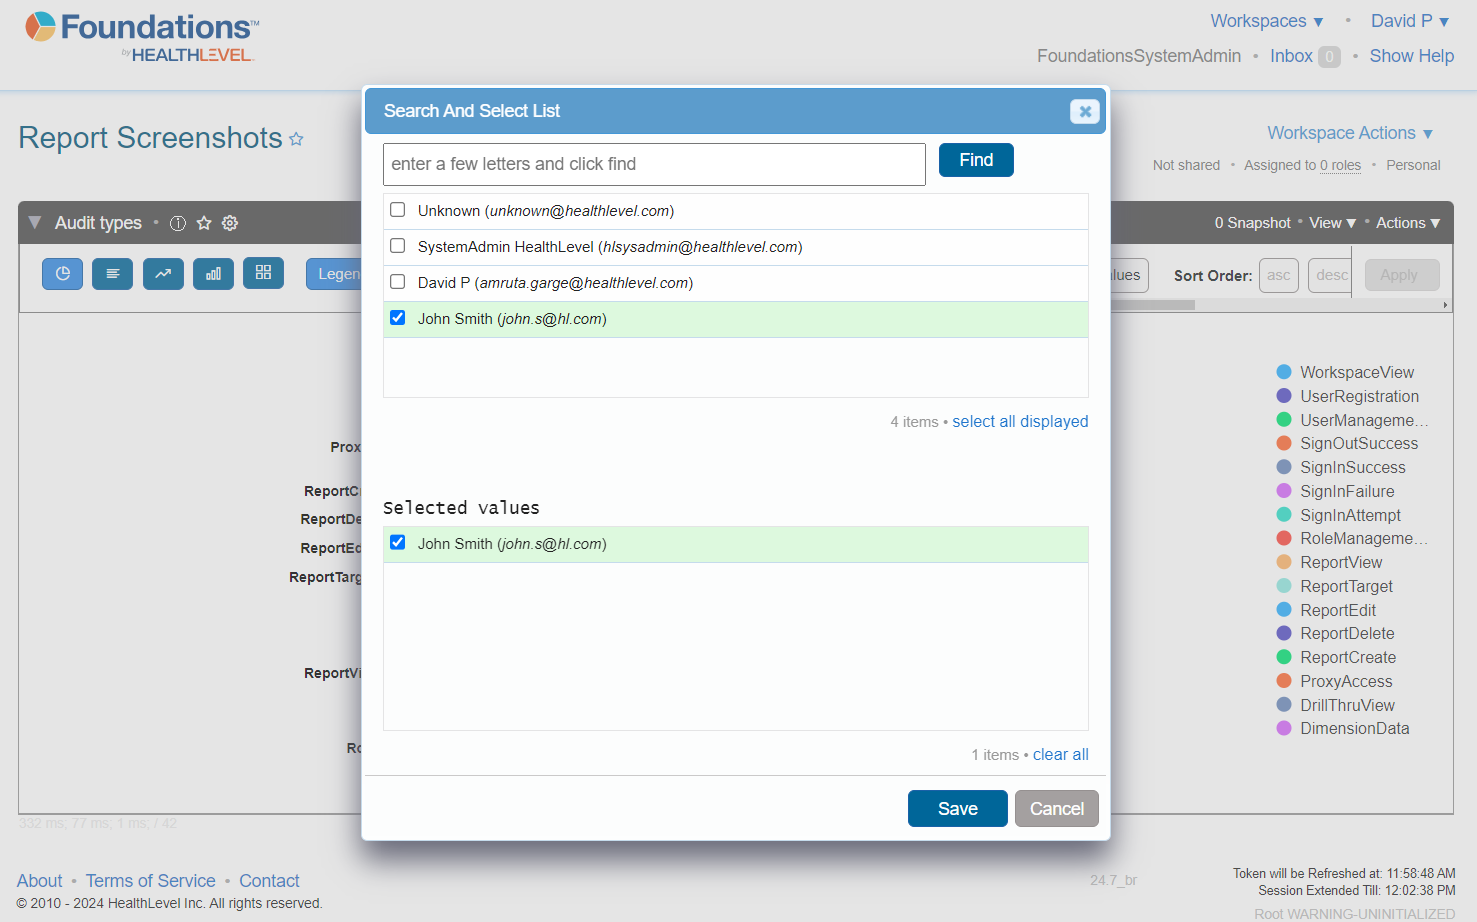Click the Save button
1477x922 pixels.
[957, 809]
